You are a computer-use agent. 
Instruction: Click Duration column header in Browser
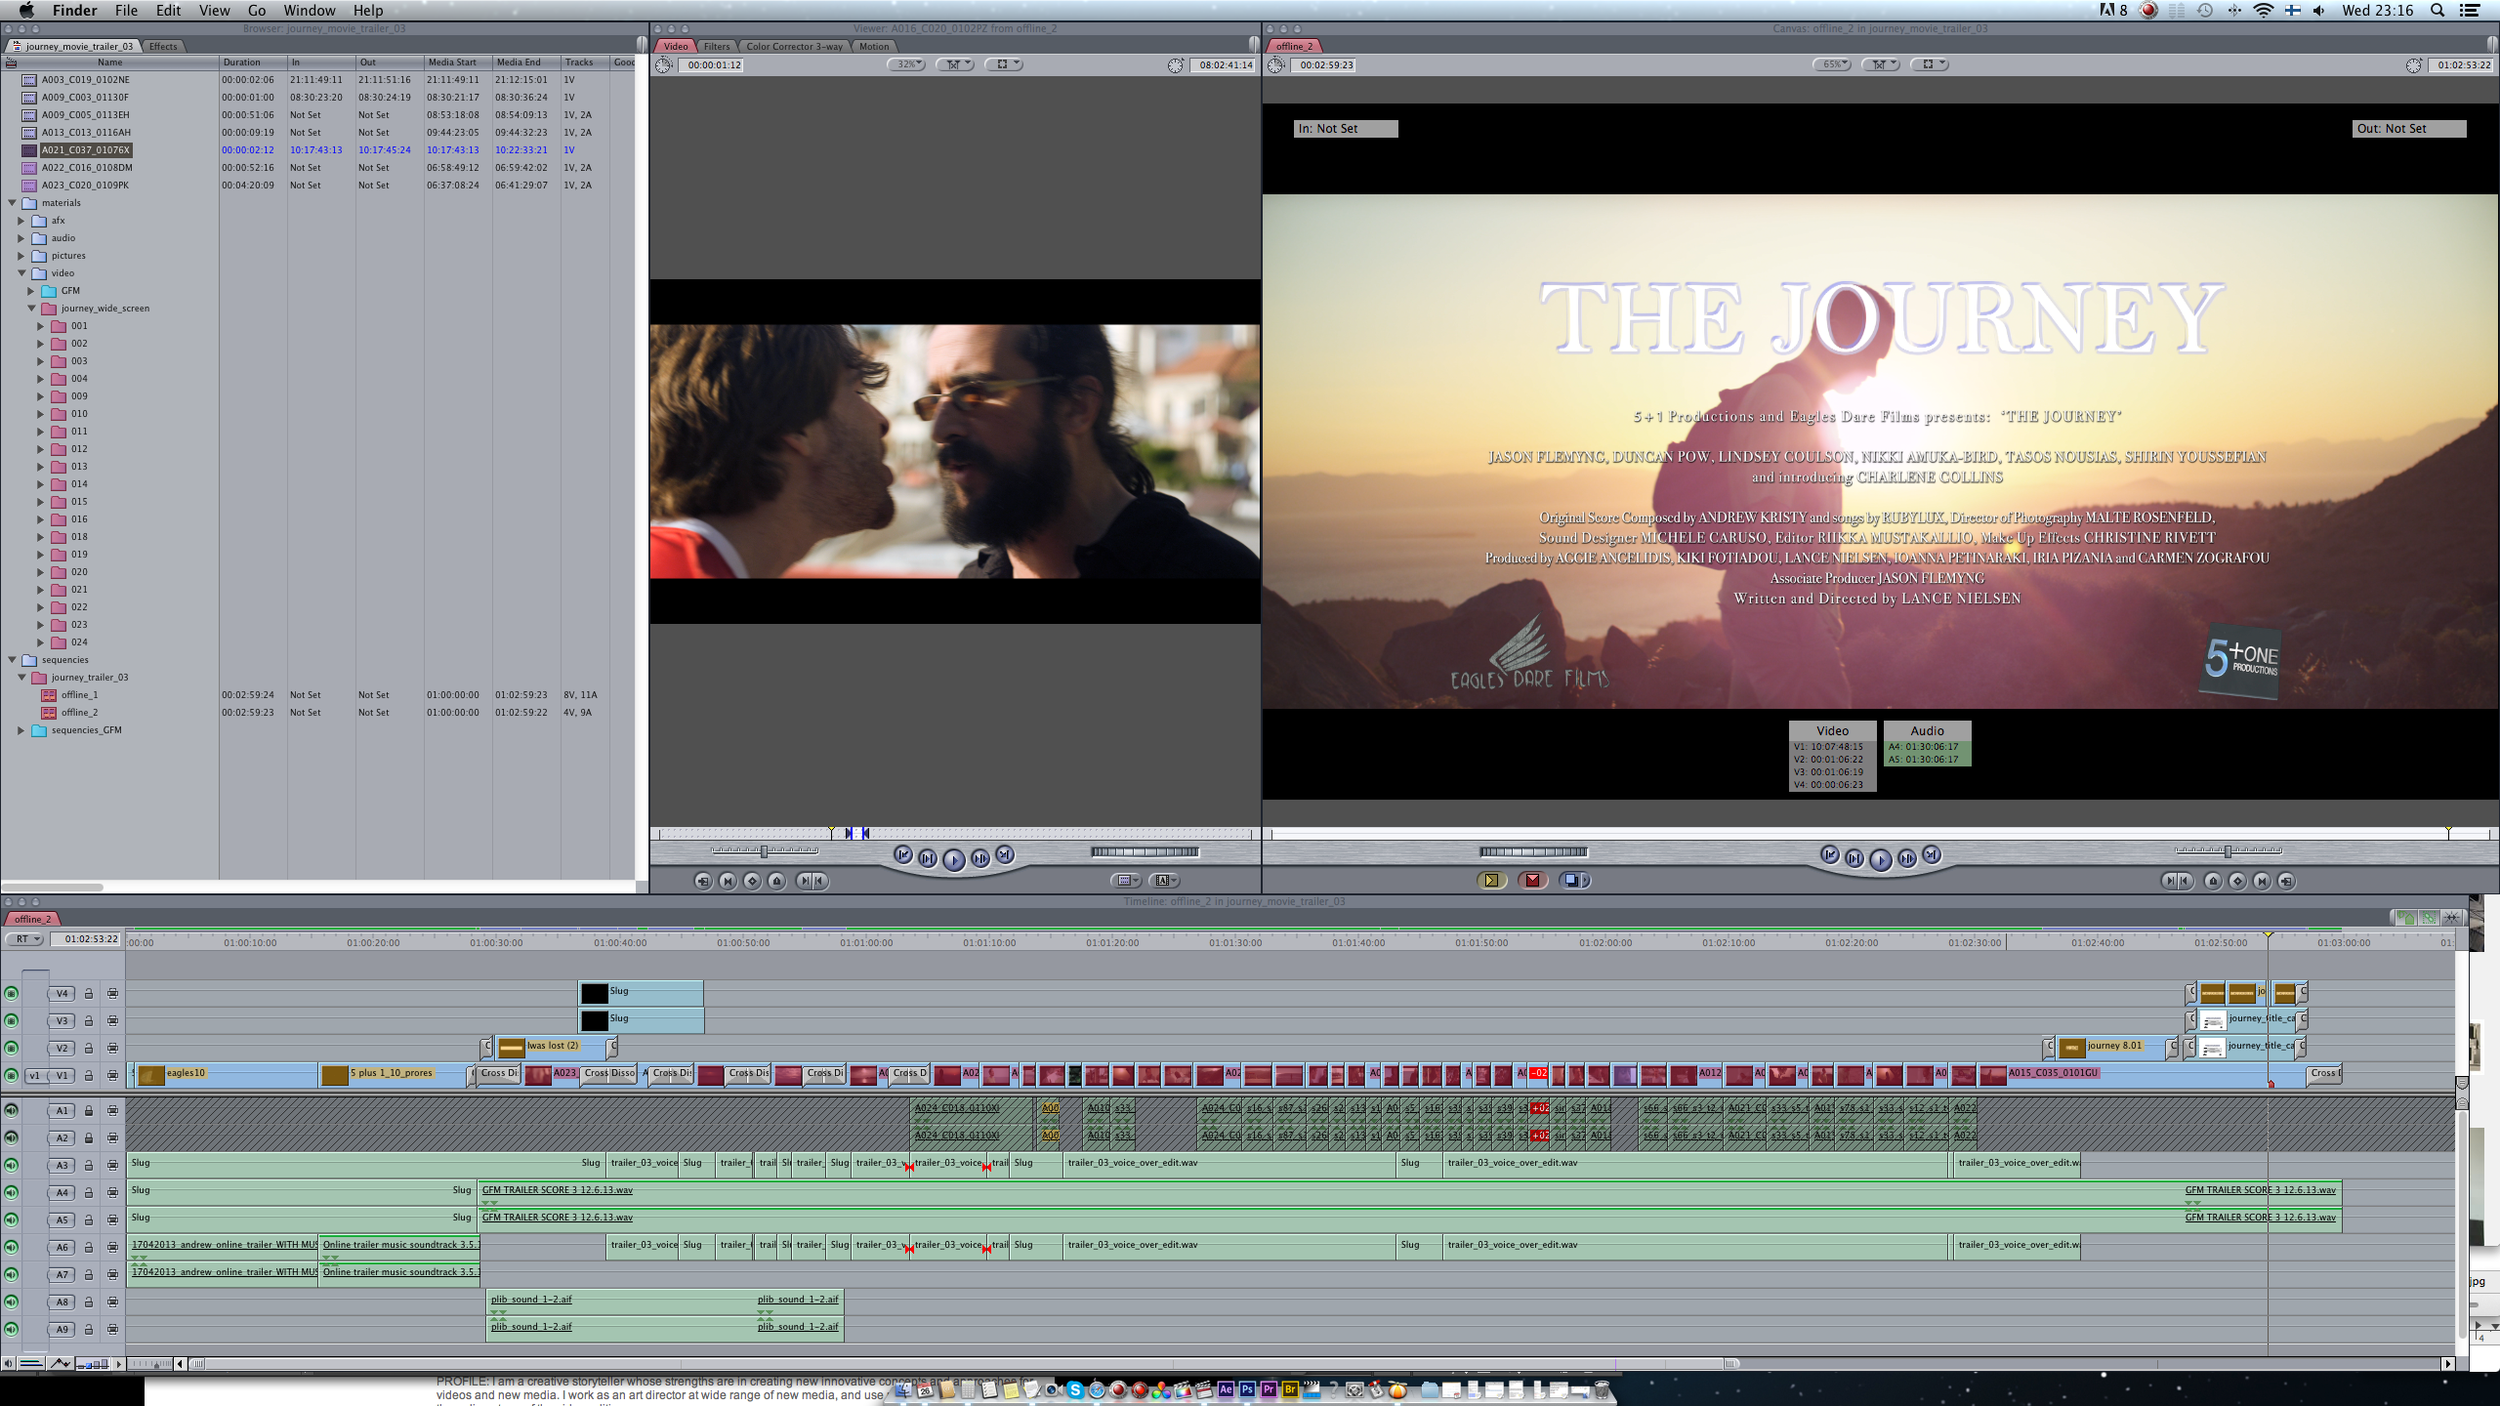click(253, 62)
